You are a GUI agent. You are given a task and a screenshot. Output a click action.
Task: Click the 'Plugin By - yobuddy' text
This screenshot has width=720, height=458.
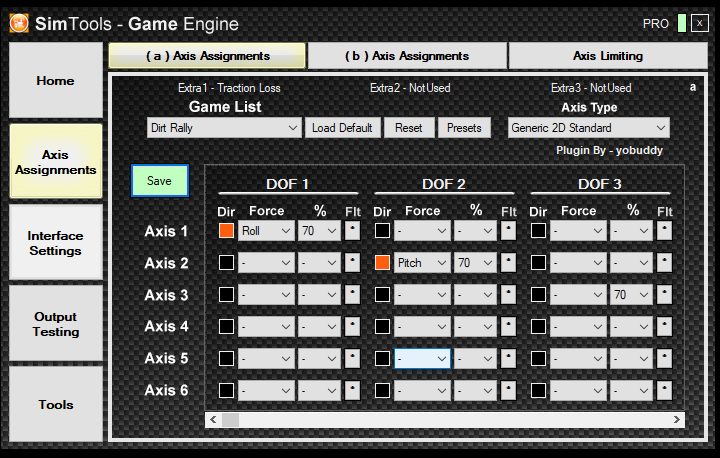click(x=609, y=150)
